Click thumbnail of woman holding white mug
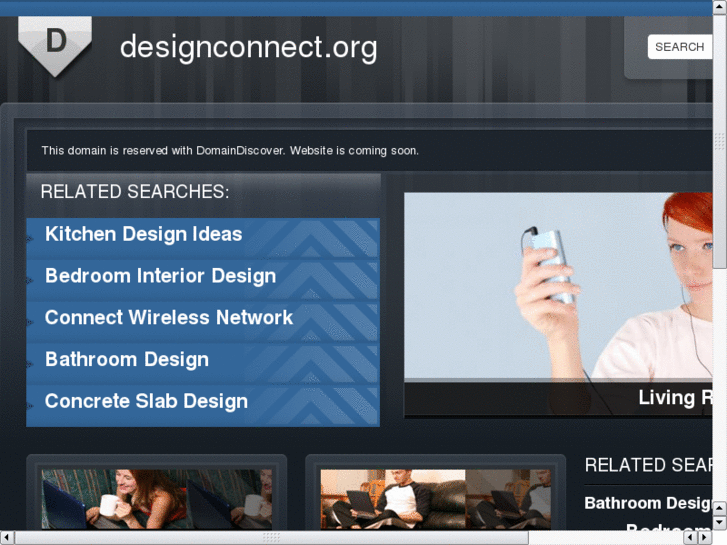The width and height of the screenshot is (727, 545). [x=157, y=500]
